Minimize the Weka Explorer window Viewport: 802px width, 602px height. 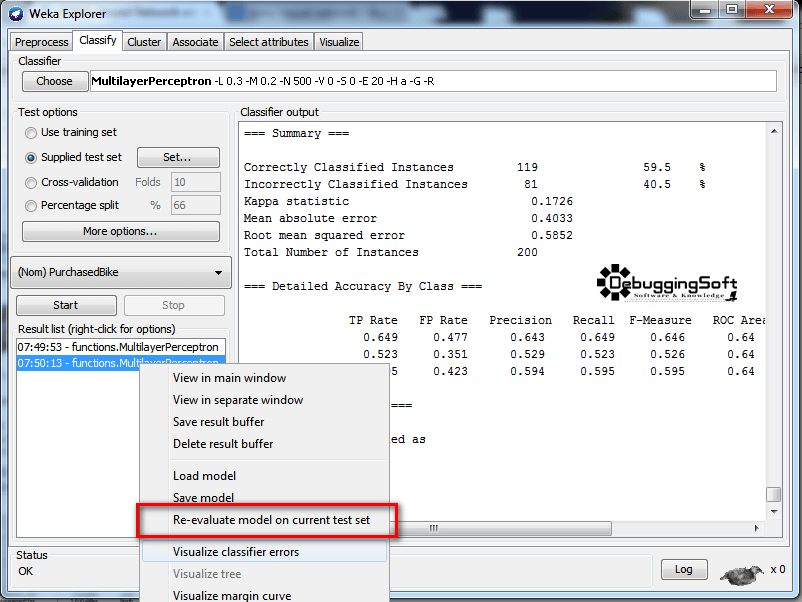pos(705,10)
